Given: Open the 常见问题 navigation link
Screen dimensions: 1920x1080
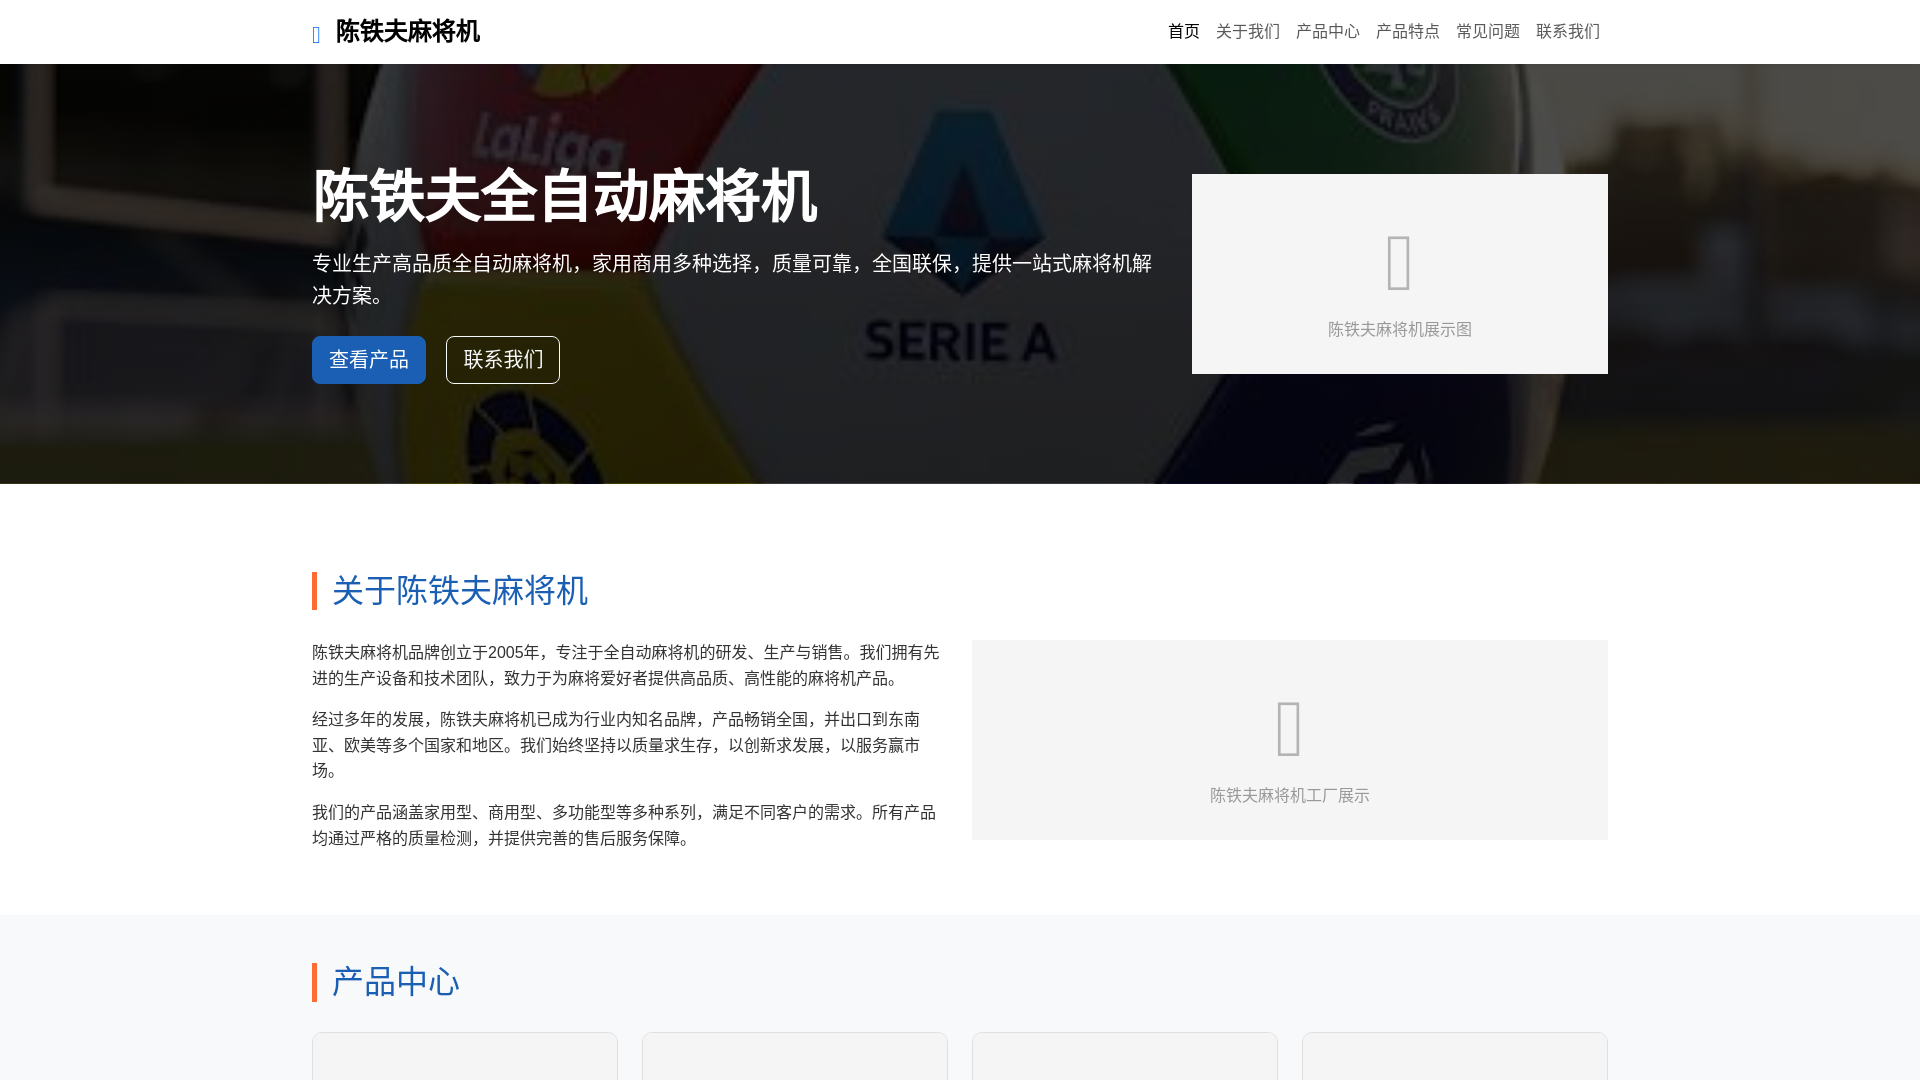Looking at the screenshot, I should click(x=1488, y=32).
